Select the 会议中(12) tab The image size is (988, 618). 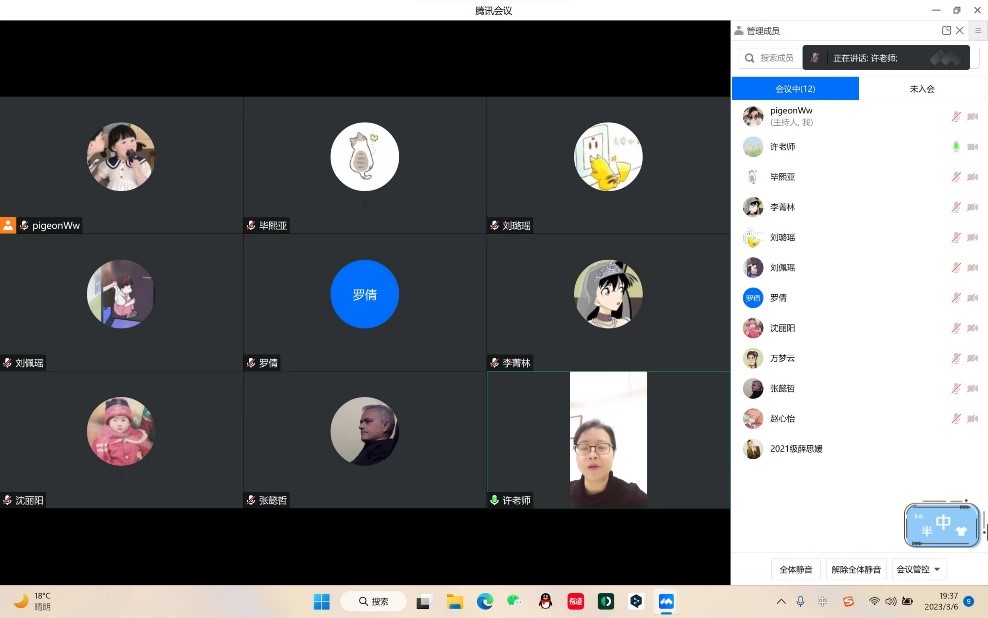coord(795,89)
